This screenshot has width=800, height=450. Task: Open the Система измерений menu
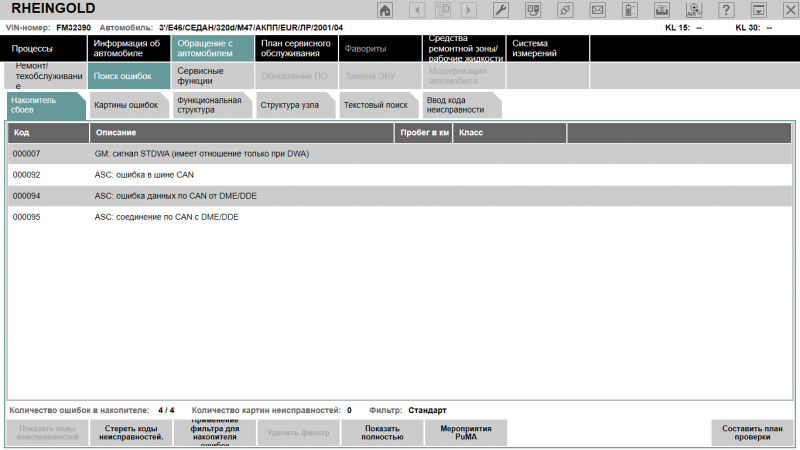point(547,48)
